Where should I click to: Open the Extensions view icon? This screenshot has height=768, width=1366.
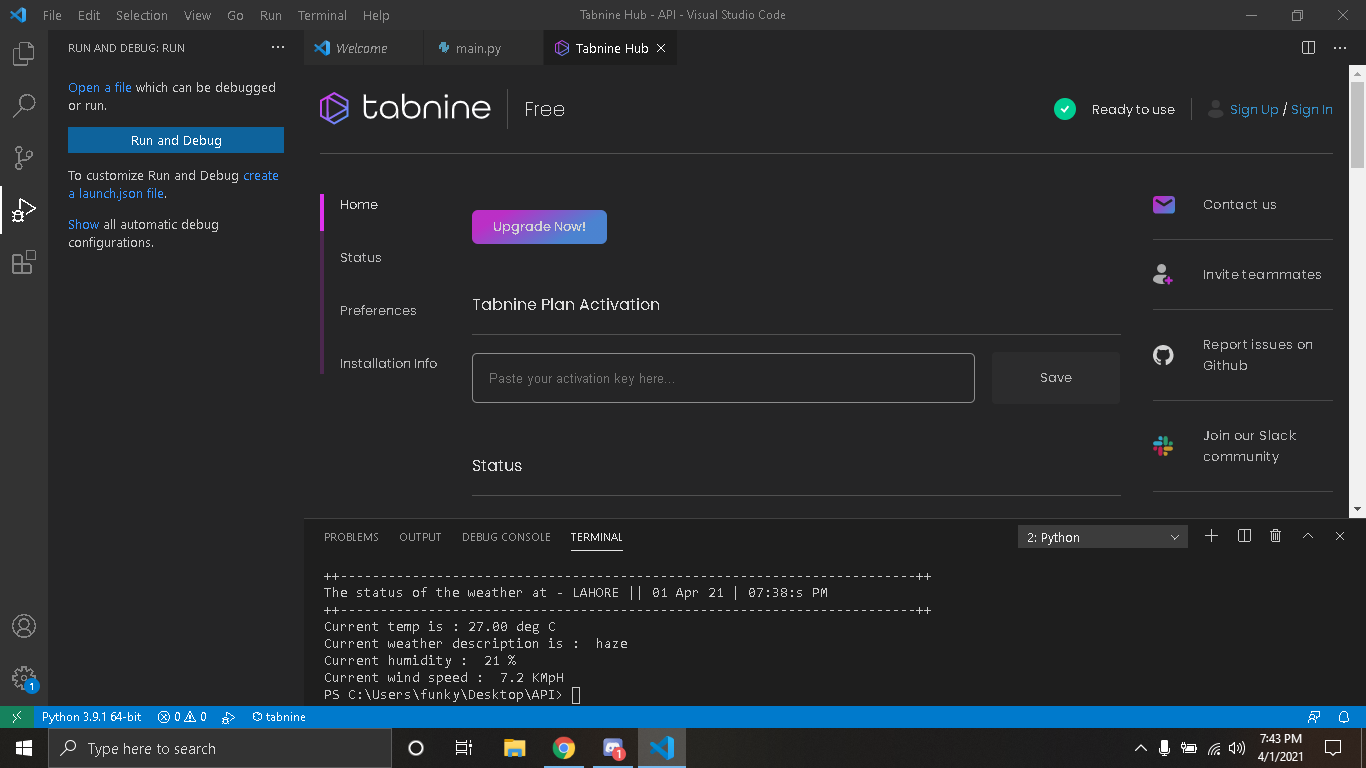(x=24, y=262)
